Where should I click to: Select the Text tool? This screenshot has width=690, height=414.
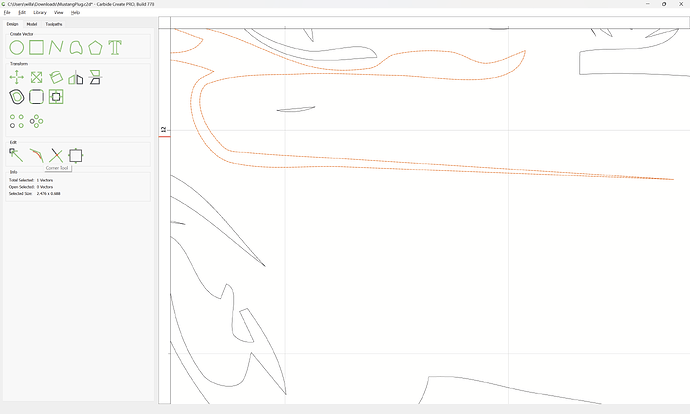click(115, 48)
